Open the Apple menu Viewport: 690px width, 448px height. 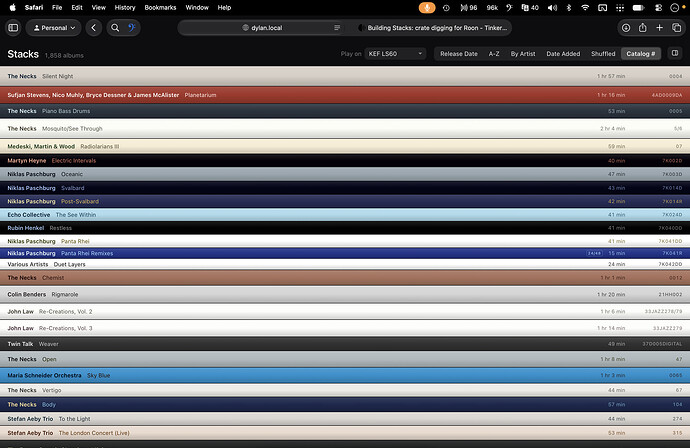(13, 7)
